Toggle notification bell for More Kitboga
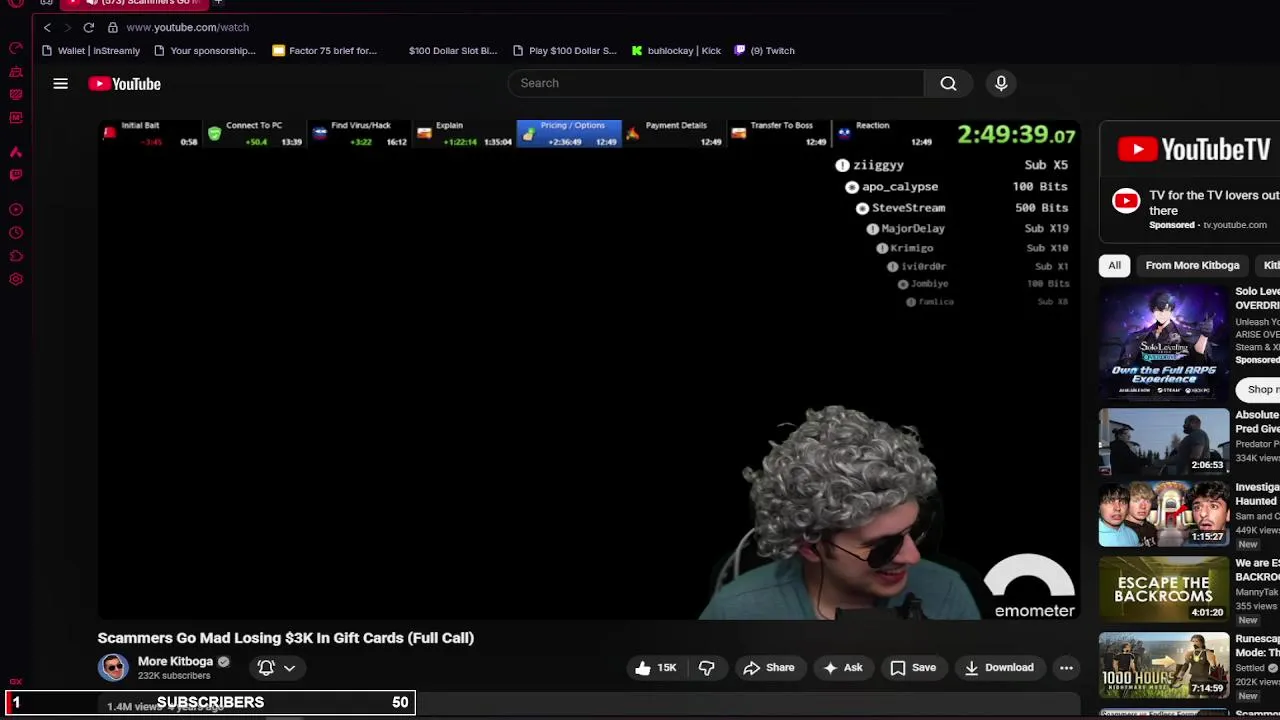1280x720 pixels. [266, 668]
